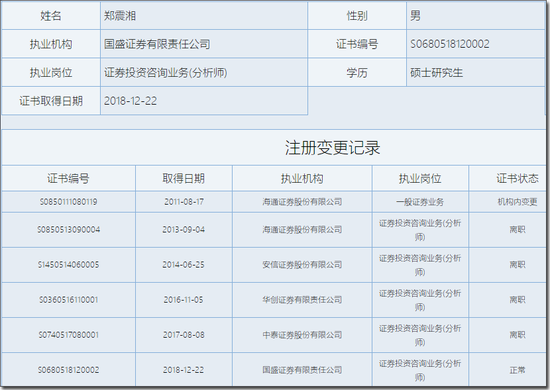This screenshot has width=550, height=390.
Task: Click the 证书编号 column header in records table
Action: (68, 179)
